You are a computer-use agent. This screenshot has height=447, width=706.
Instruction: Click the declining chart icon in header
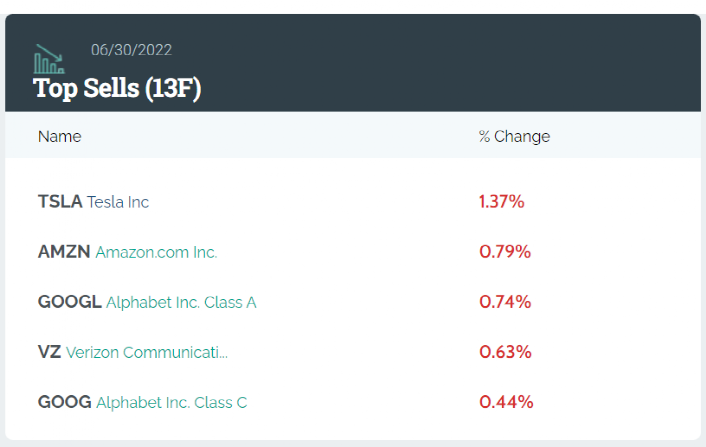point(50,59)
